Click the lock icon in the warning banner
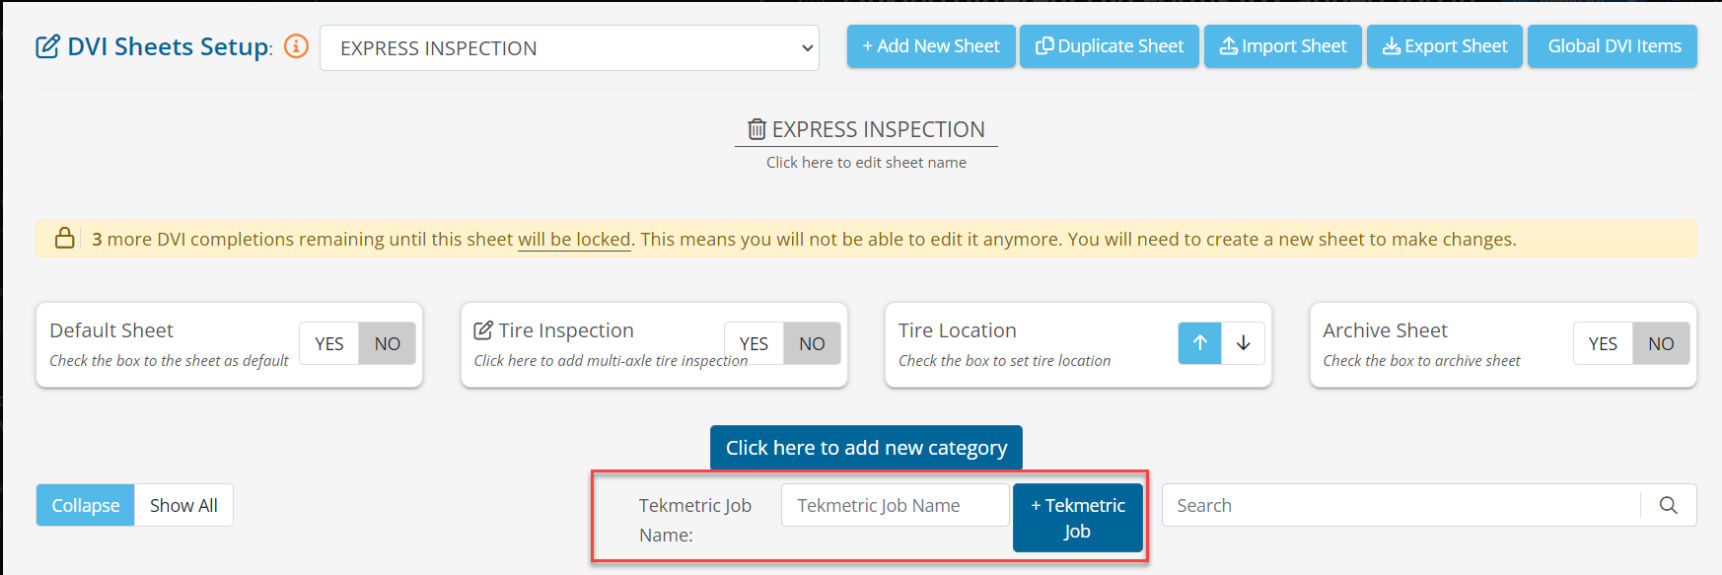Image resolution: width=1722 pixels, height=575 pixels. click(65, 238)
